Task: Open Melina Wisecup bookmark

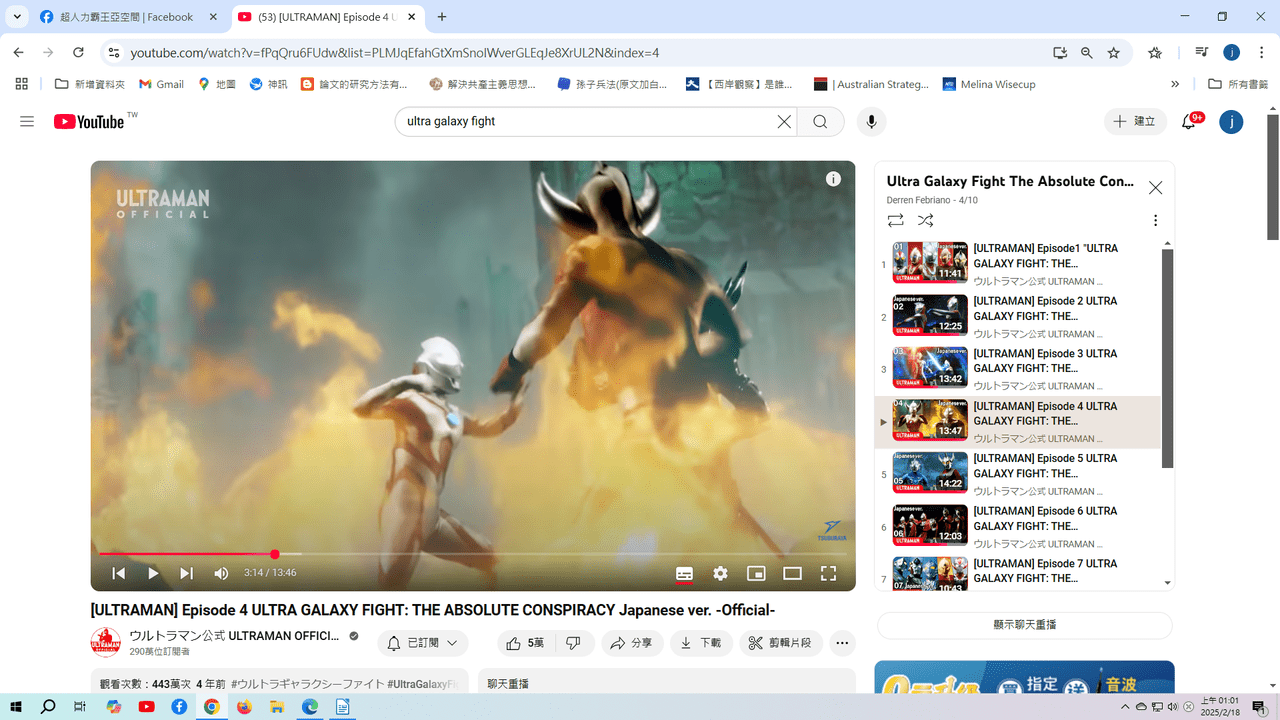Action: click(989, 84)
